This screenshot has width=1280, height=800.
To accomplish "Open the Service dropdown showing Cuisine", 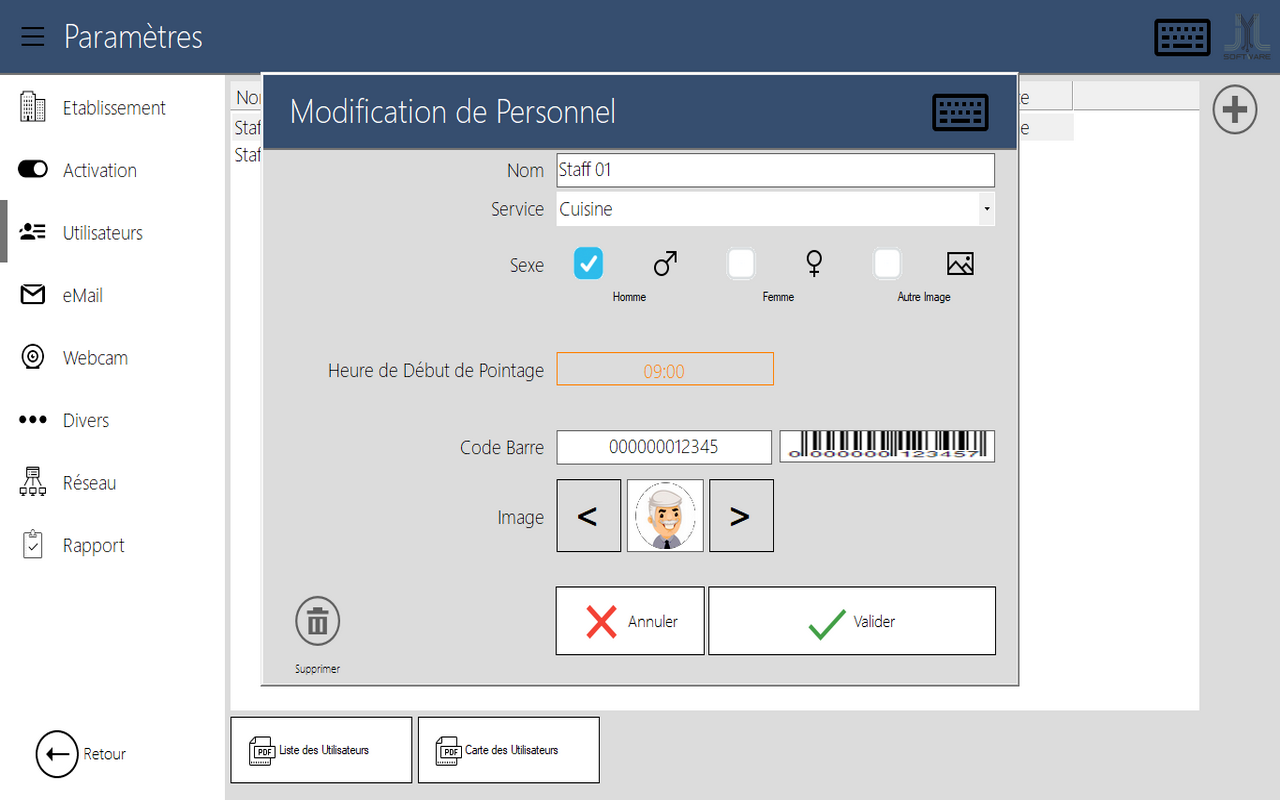I will (x=775, y=209).
